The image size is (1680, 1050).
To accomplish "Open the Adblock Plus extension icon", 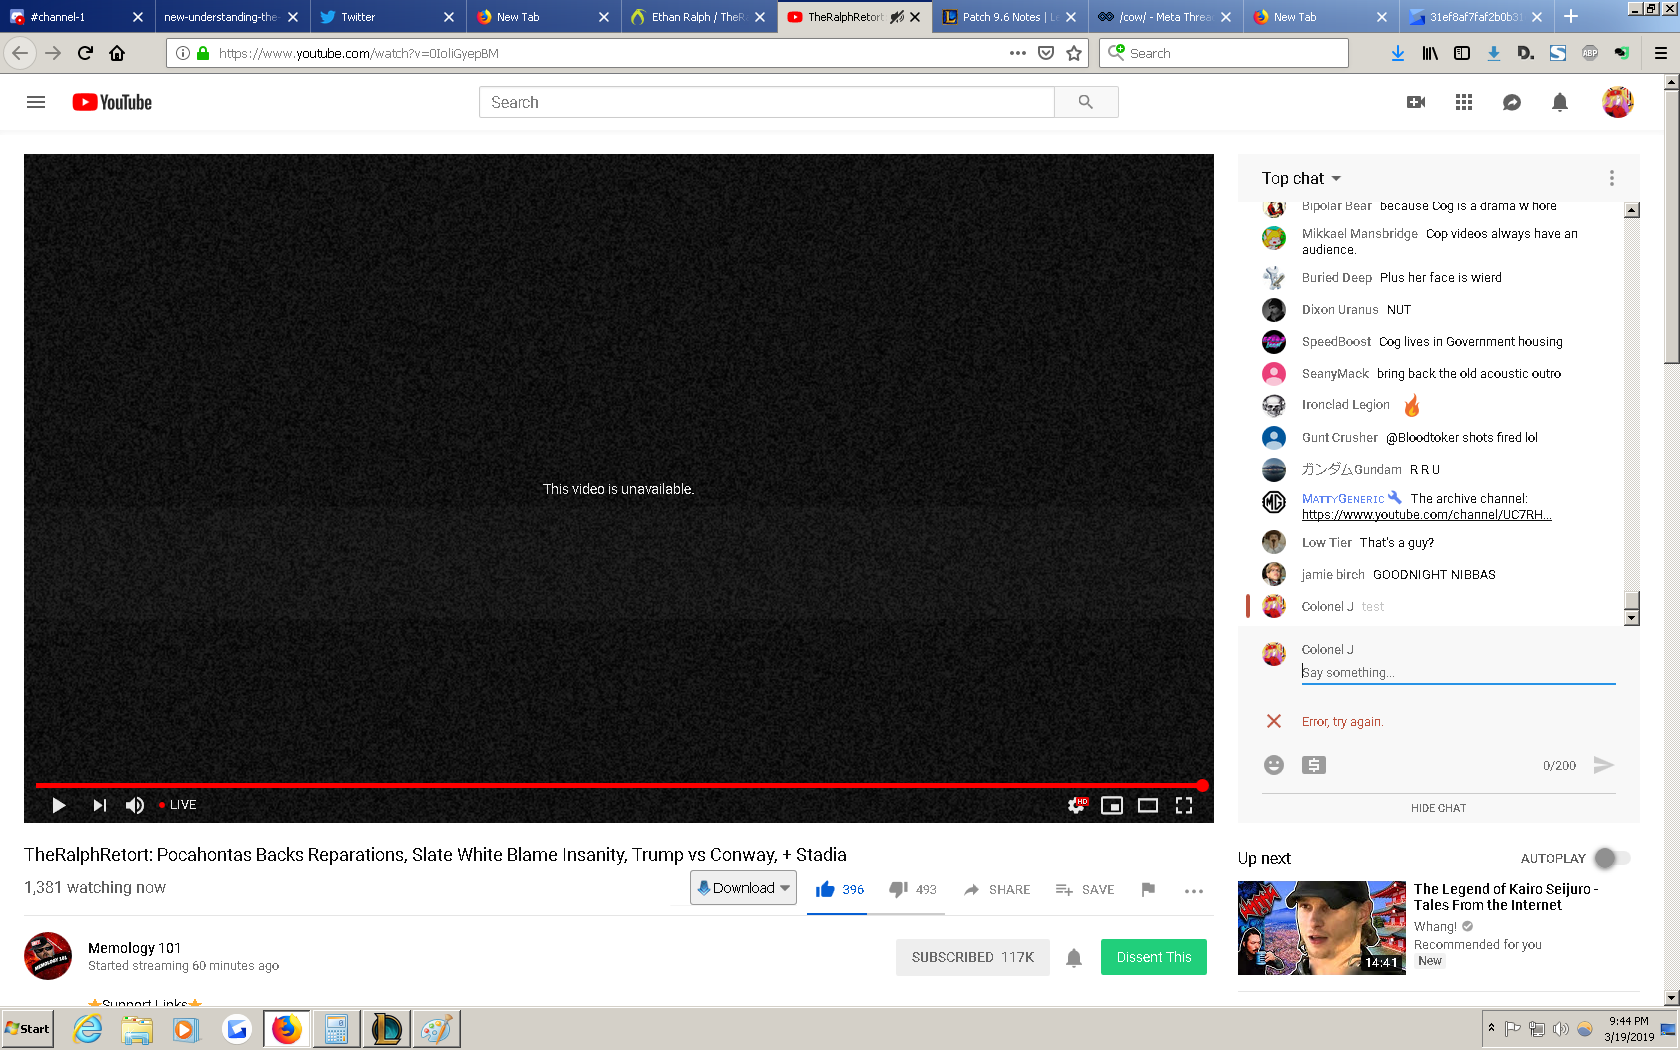I will coord(1590,53).
